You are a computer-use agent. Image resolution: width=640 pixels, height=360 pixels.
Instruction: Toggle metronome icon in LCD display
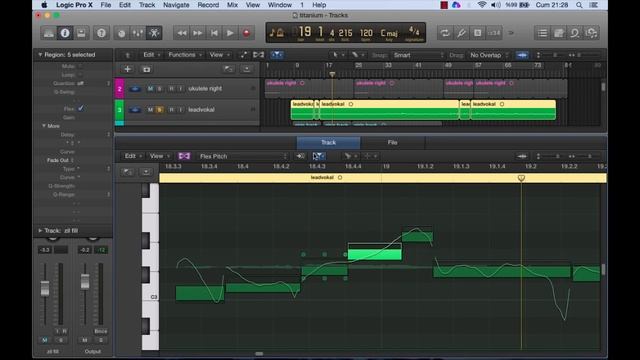[x=280, y=33]
